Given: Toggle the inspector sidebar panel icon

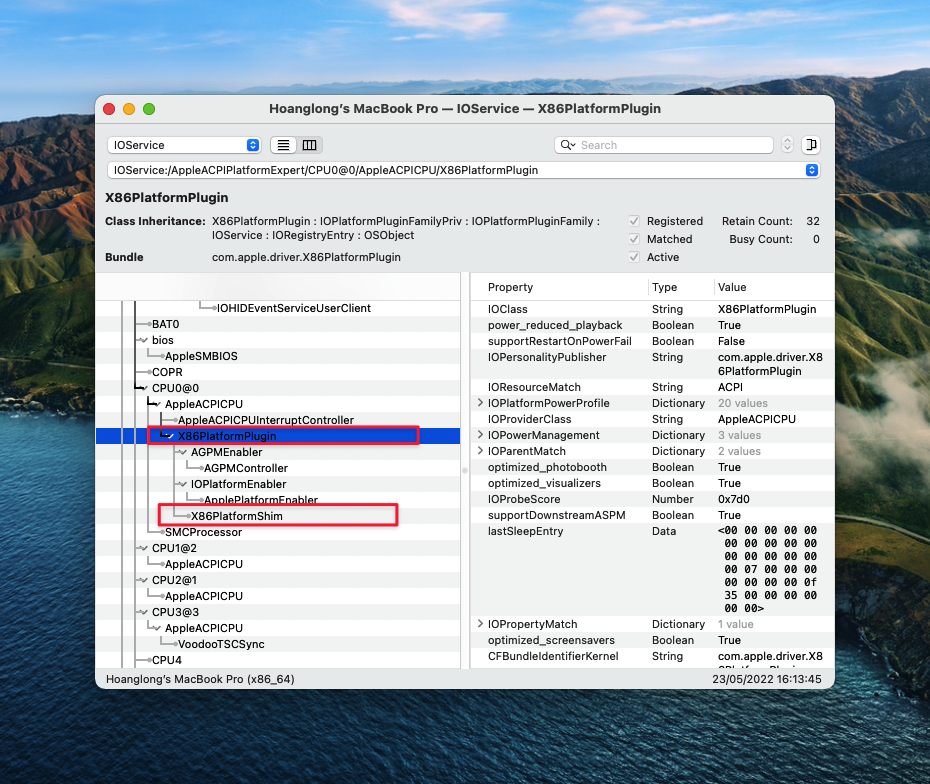Looking at the screenshot, I should [810, 145].
